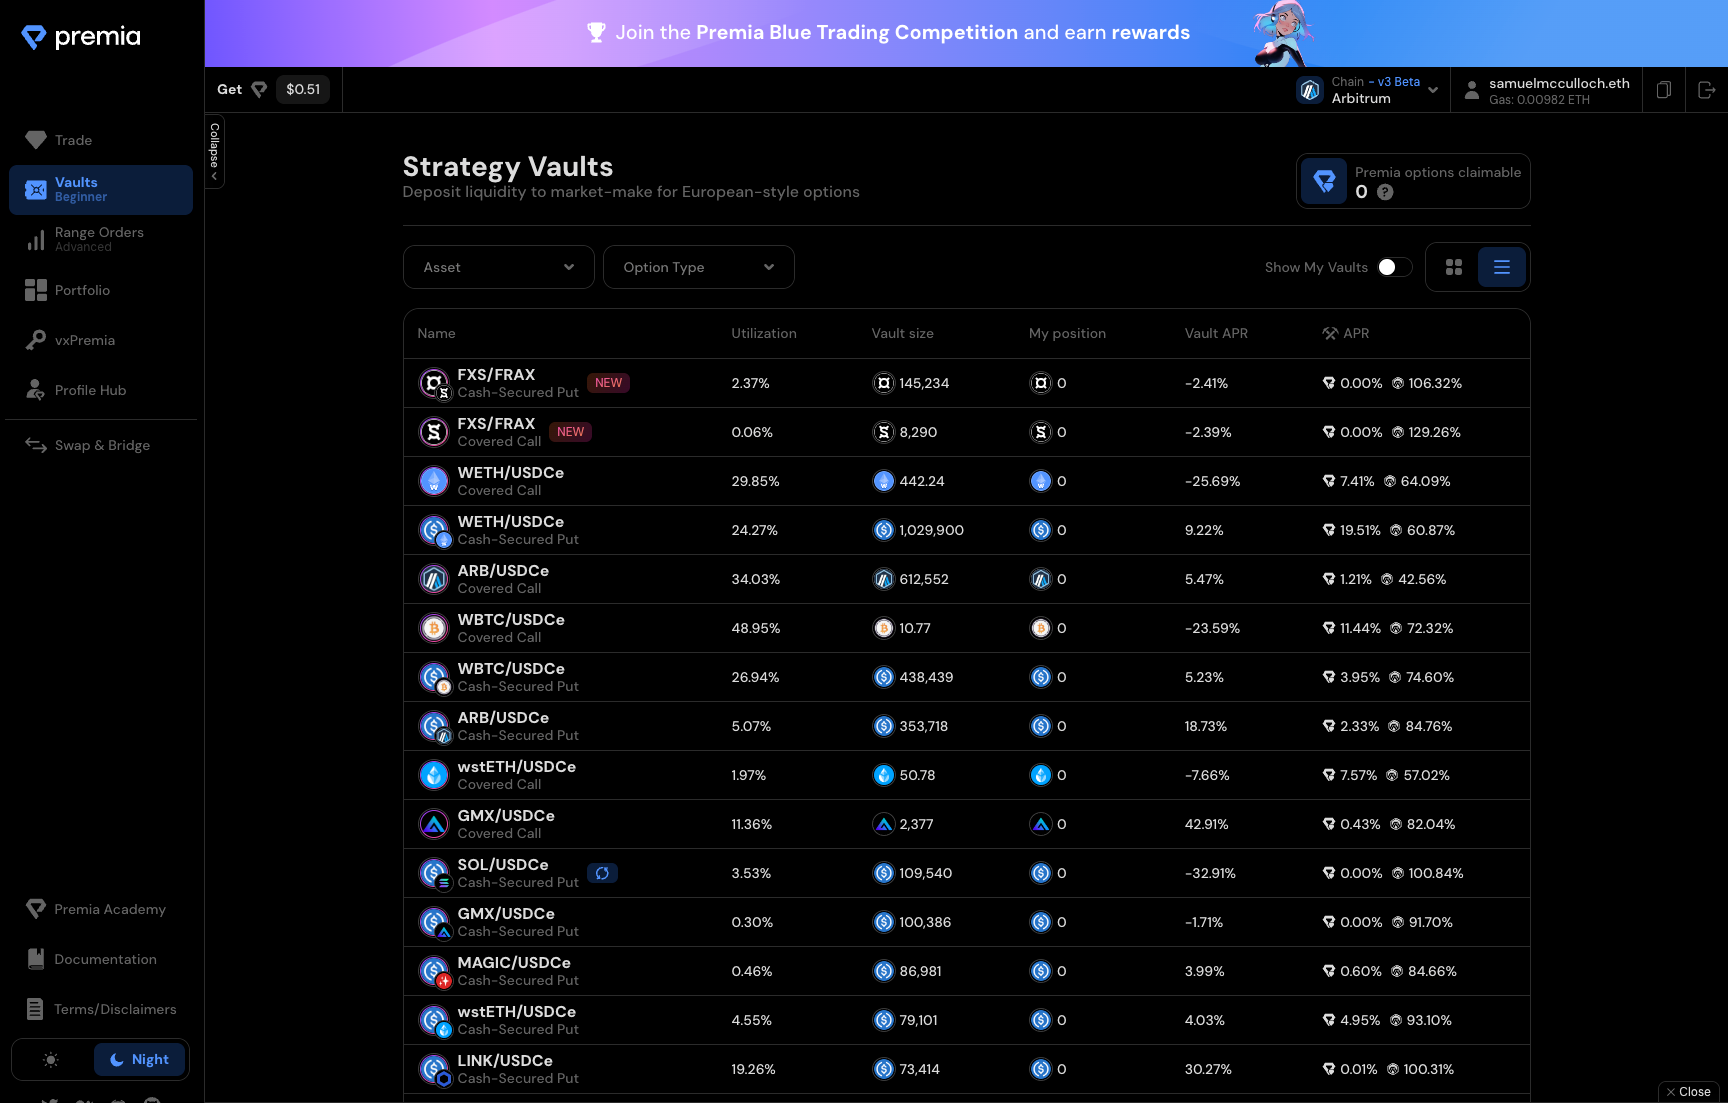Toggle Show My Vaults switch

[x=1393, y=267]
